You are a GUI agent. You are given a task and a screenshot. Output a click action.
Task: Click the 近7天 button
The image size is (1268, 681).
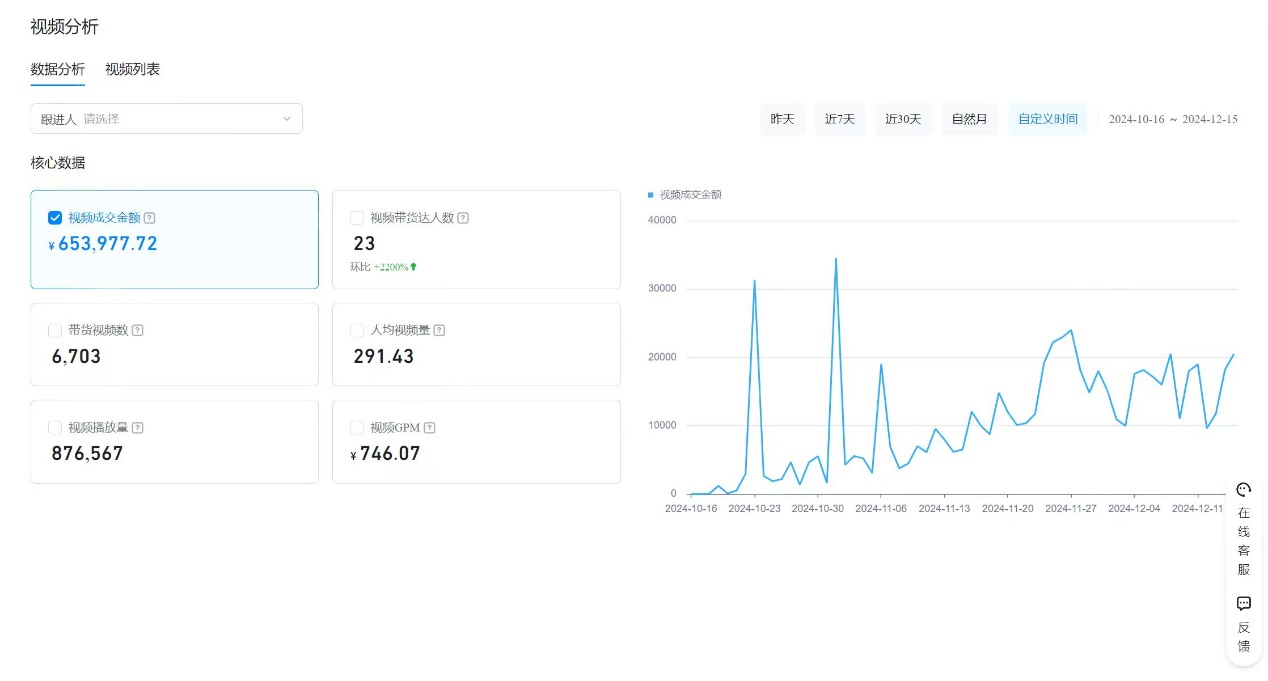click(839, 119)
